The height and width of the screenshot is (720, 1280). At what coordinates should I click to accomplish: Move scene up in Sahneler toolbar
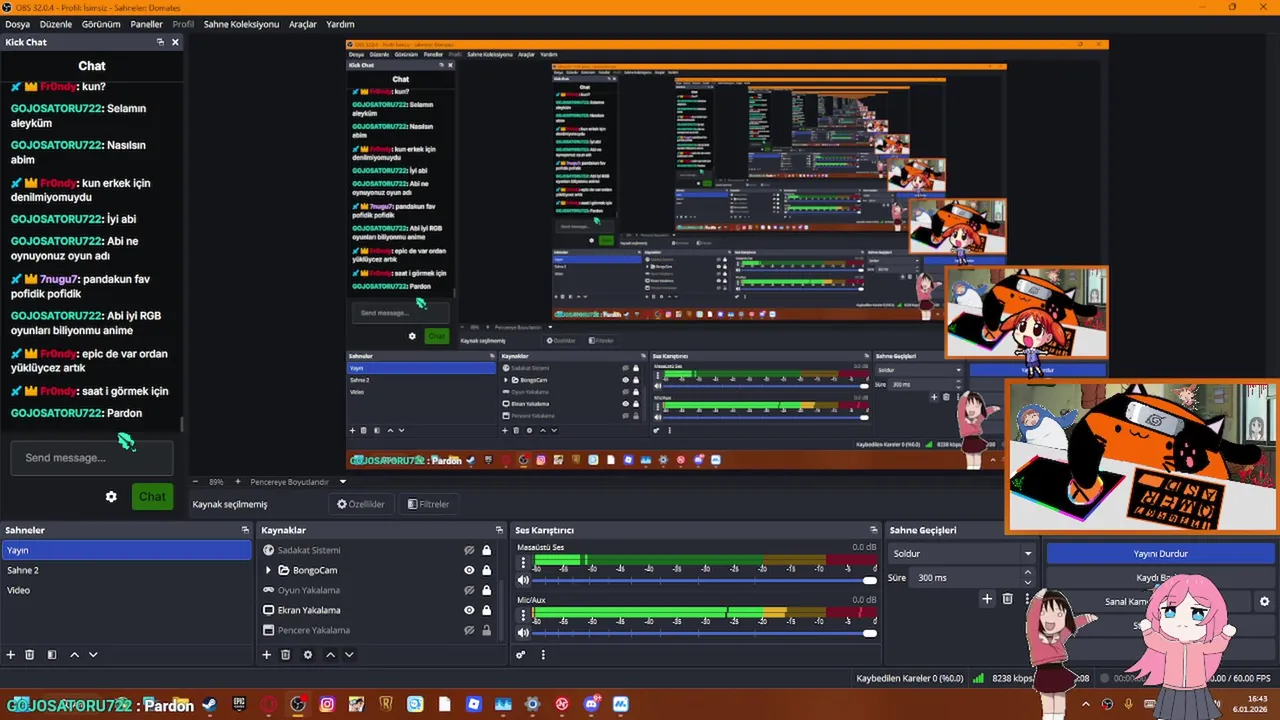[x=74, y=655]
